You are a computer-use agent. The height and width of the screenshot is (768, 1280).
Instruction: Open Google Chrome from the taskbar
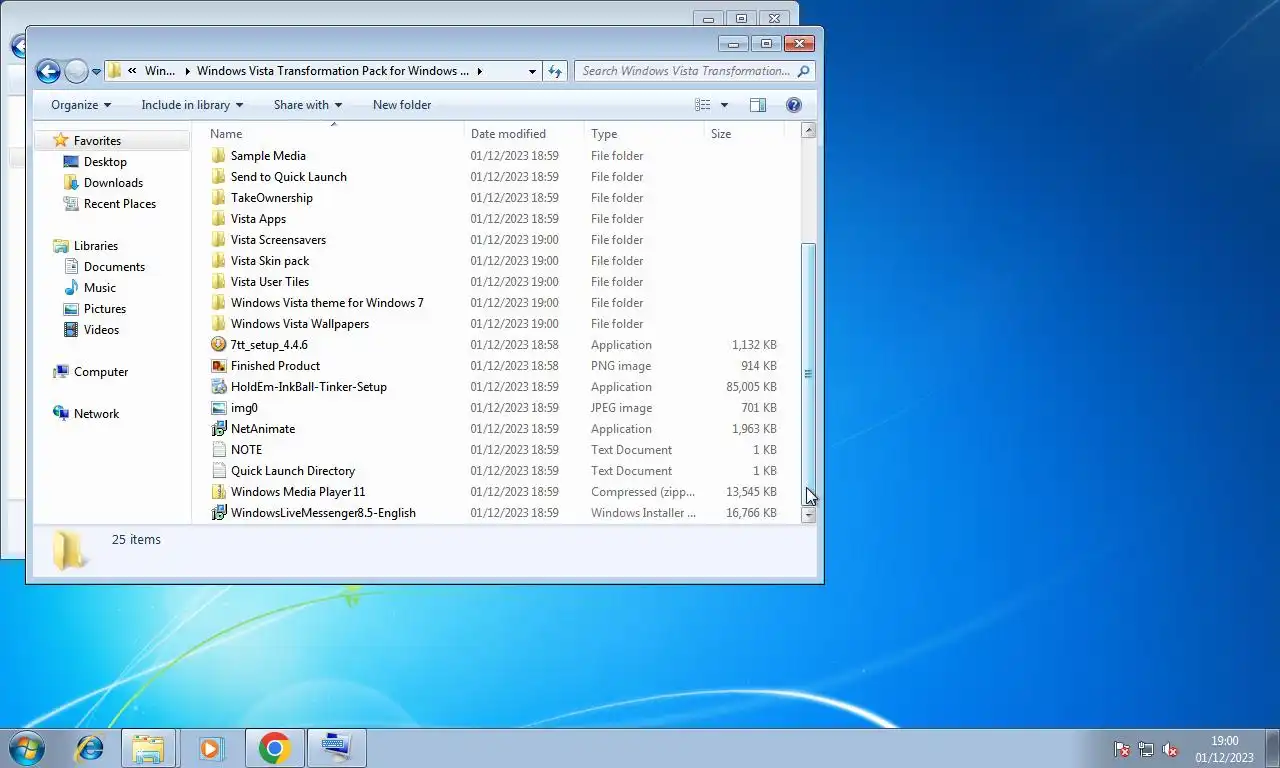(274, 748)
